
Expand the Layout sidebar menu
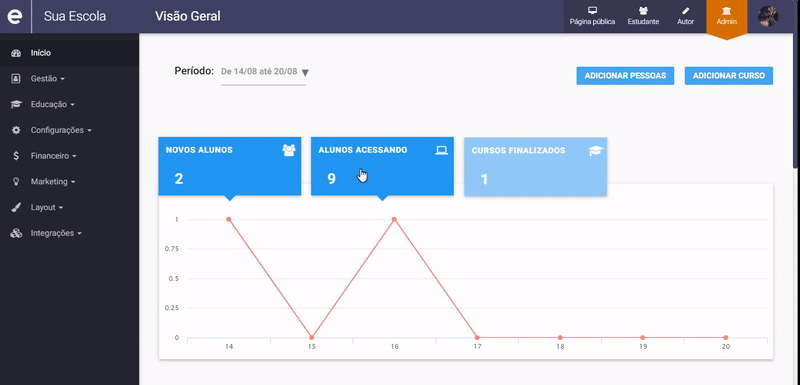[x=47, y=208]
